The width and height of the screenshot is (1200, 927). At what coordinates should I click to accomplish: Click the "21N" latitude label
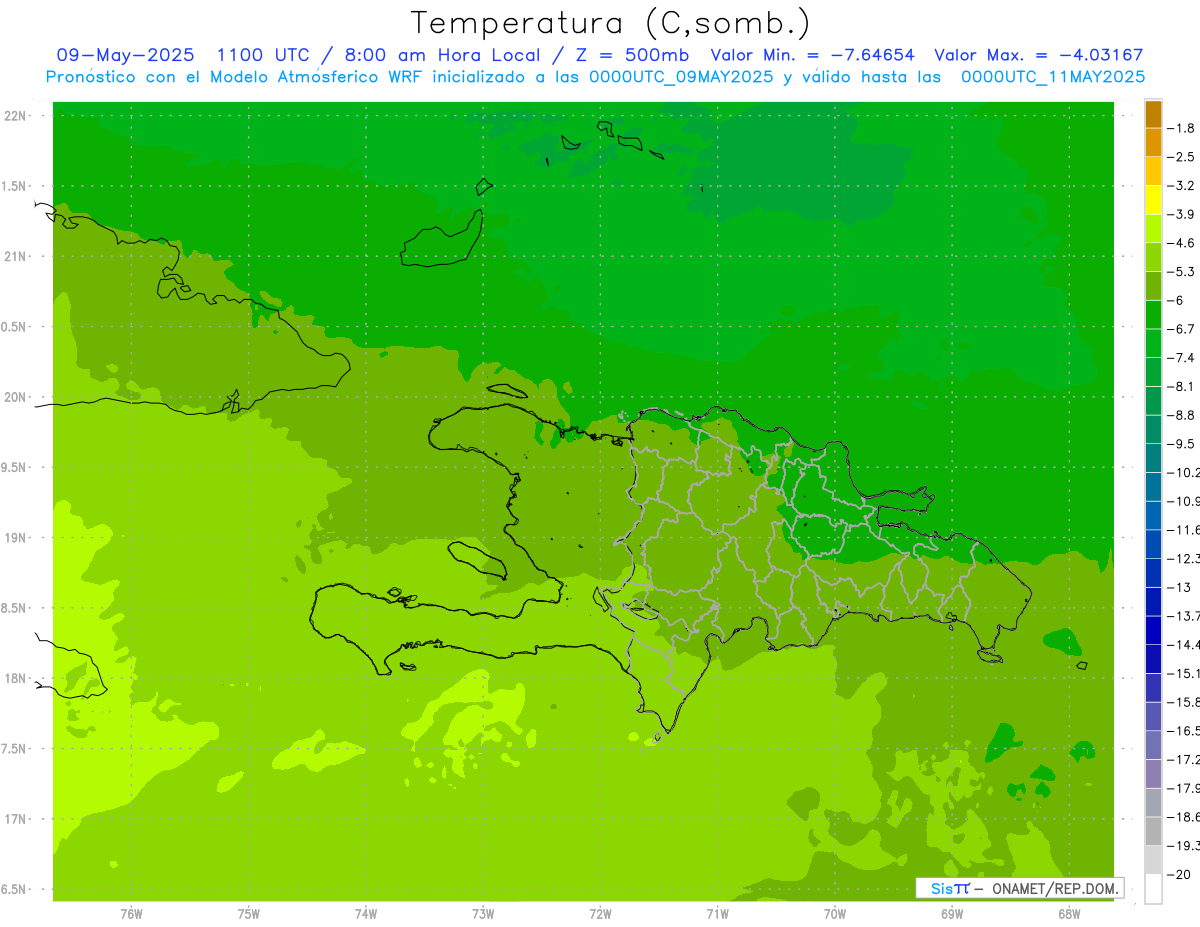coord(15,256)
